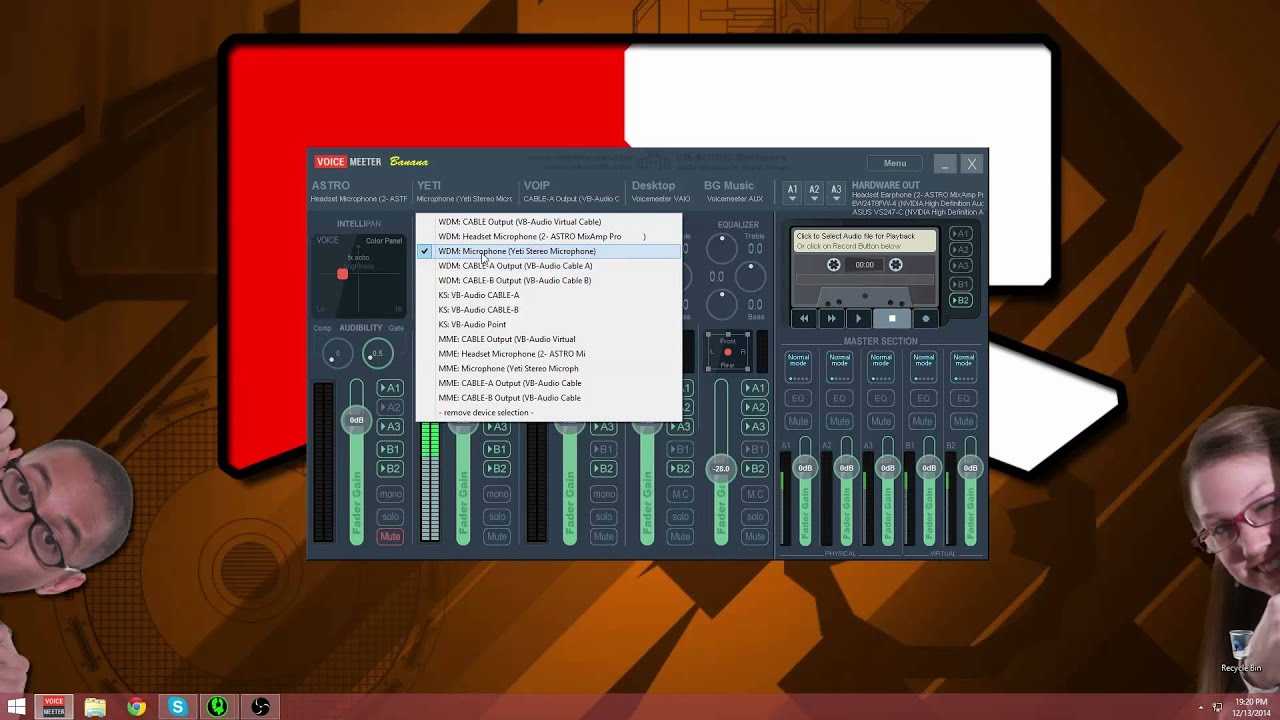
Task: Click the ASTRO Gate knob
Action: coord(377,353)
